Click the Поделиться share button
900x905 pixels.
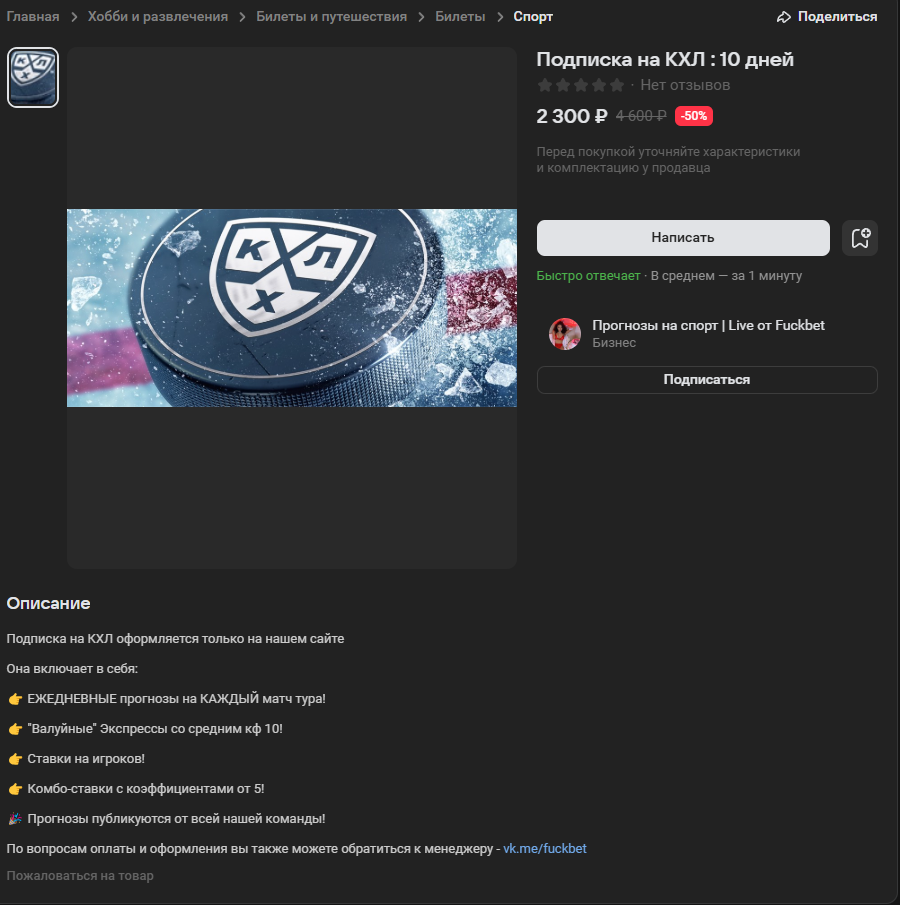tap(827, 17)
